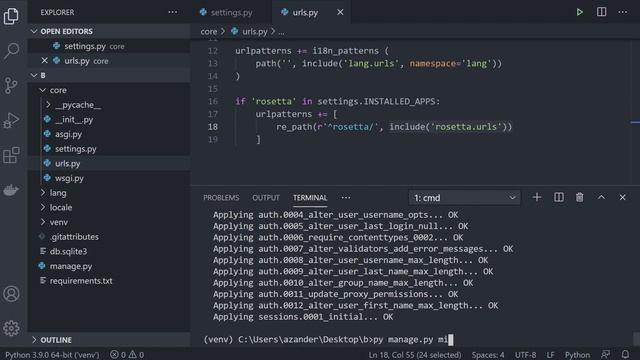Screen dimensions: 640x360
Task: Select Python 3.9.0 interpreter in status bar
Action: click(52, 355)
